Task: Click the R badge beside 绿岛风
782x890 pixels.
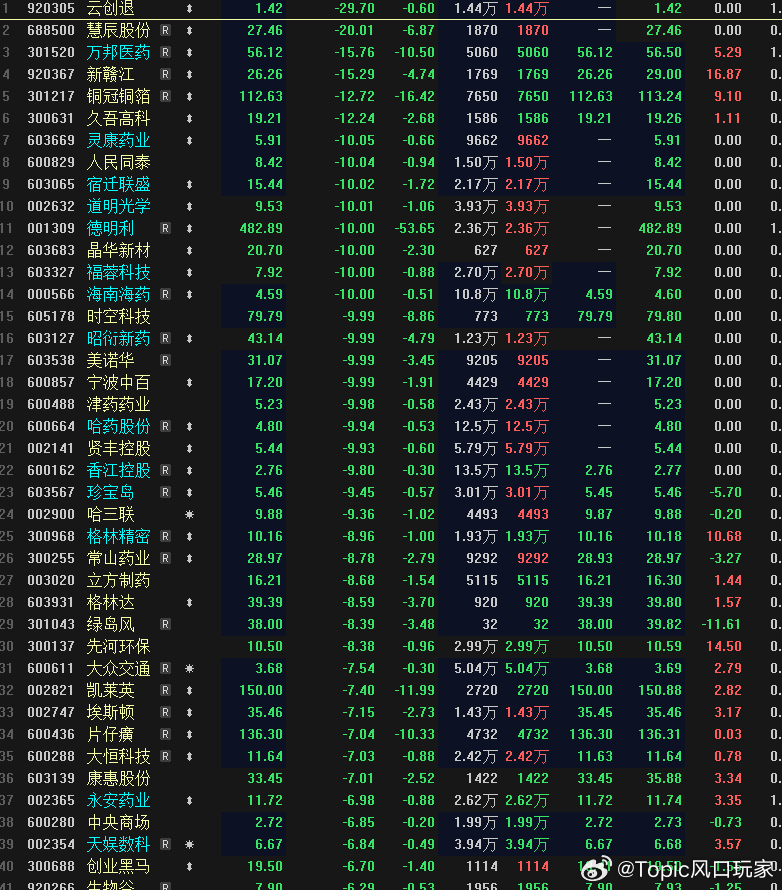Action: pyautogui.click(x=166, y=625)
